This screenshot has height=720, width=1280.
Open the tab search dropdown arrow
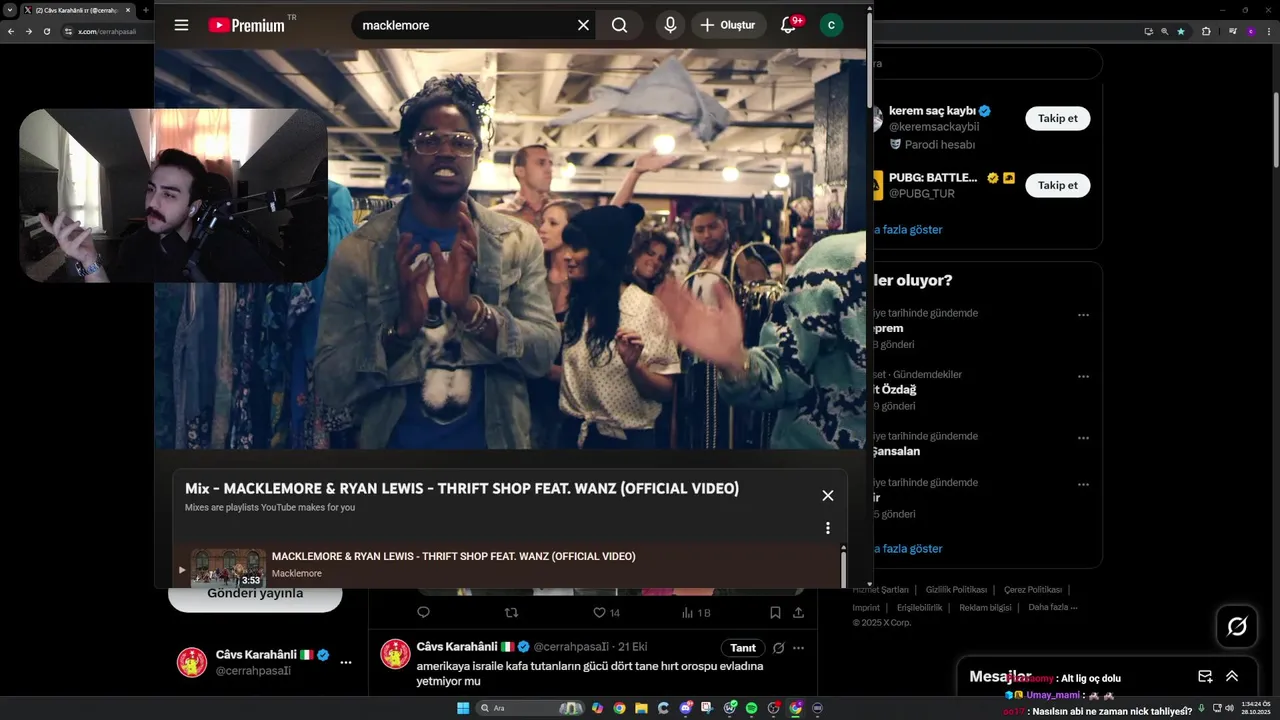(x=8, y=10)
